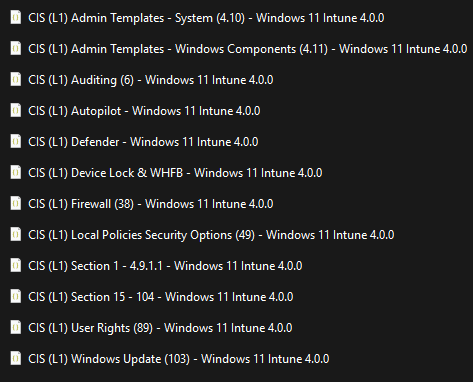Select CIS (L1) User Rights (89) name
The height and width of the screenshot is (382, 473).
coord(160,328)
